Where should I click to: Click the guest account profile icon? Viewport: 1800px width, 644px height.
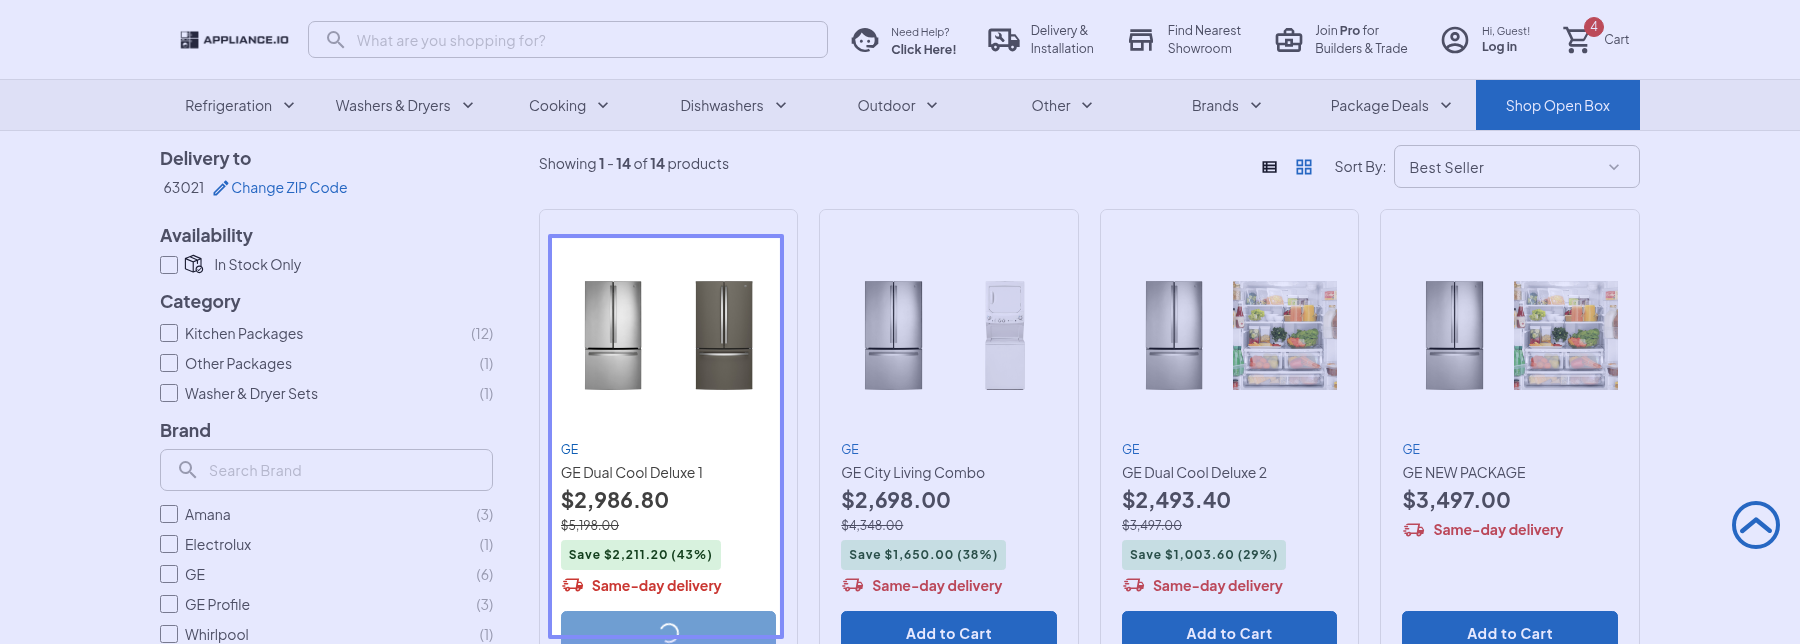click(x=1455, y=40)
